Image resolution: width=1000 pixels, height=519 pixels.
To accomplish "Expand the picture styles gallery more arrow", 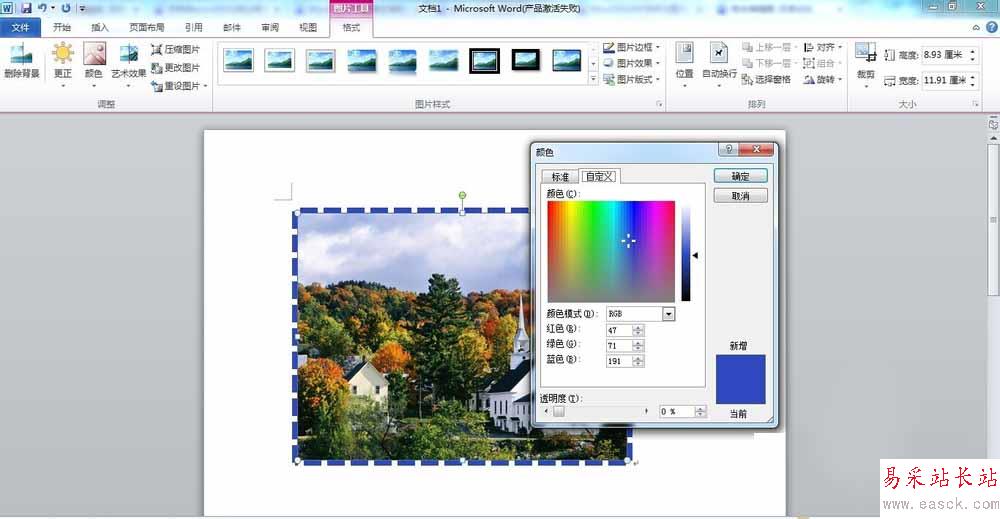I will point(593,79).
